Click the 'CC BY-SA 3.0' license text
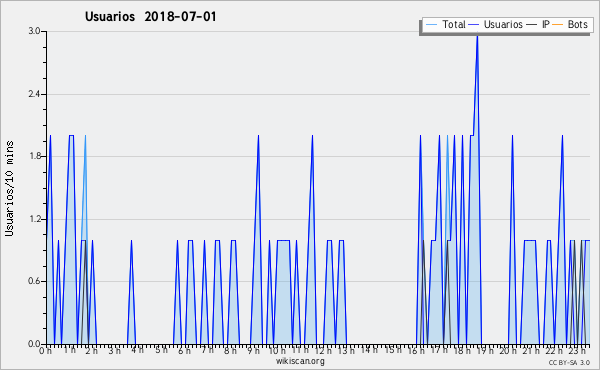Screen dimensions: 600x370 tap(569, 362)
